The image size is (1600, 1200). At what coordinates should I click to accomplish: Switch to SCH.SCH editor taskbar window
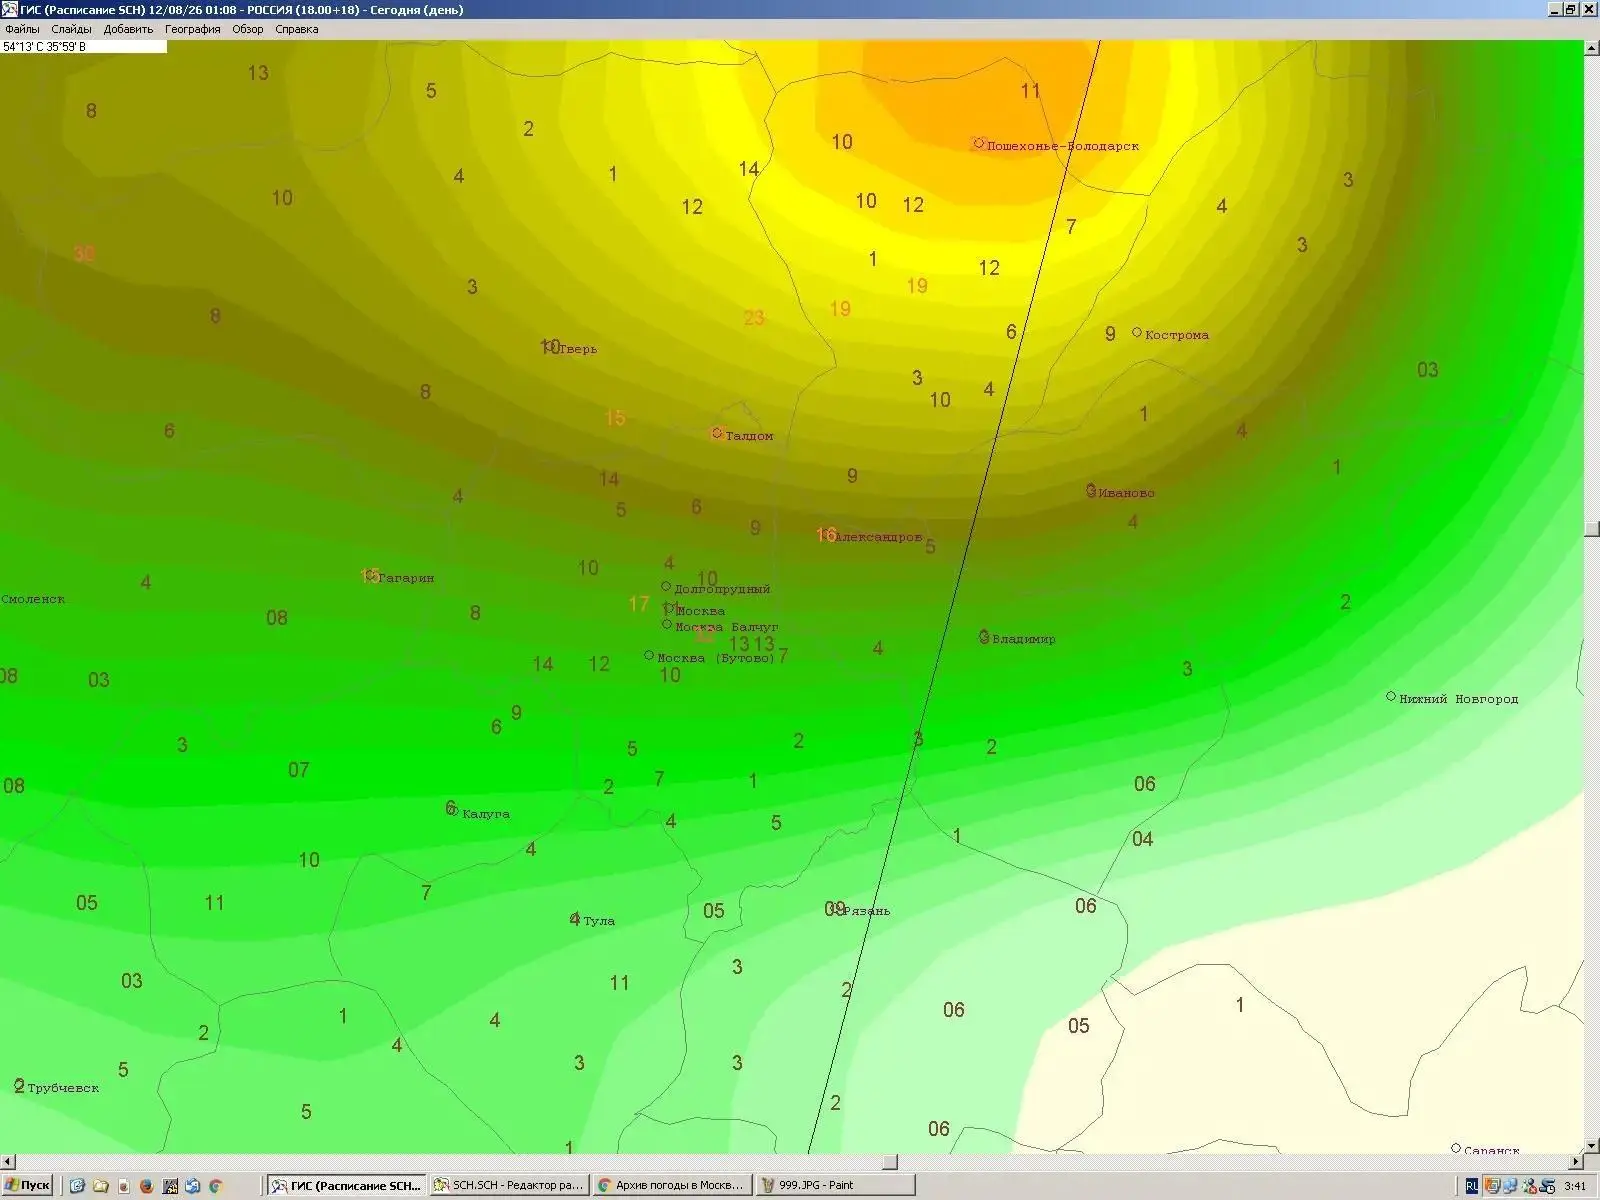click(509, 1186)
